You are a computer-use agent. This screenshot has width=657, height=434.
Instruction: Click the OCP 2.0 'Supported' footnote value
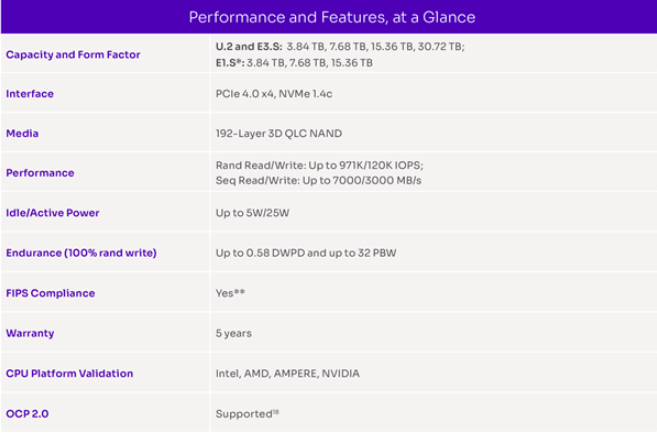(246, 413)
